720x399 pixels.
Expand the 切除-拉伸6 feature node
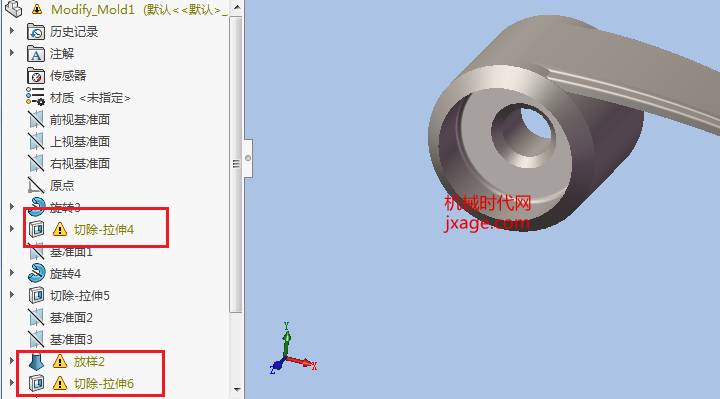click(x=12, y=382)
